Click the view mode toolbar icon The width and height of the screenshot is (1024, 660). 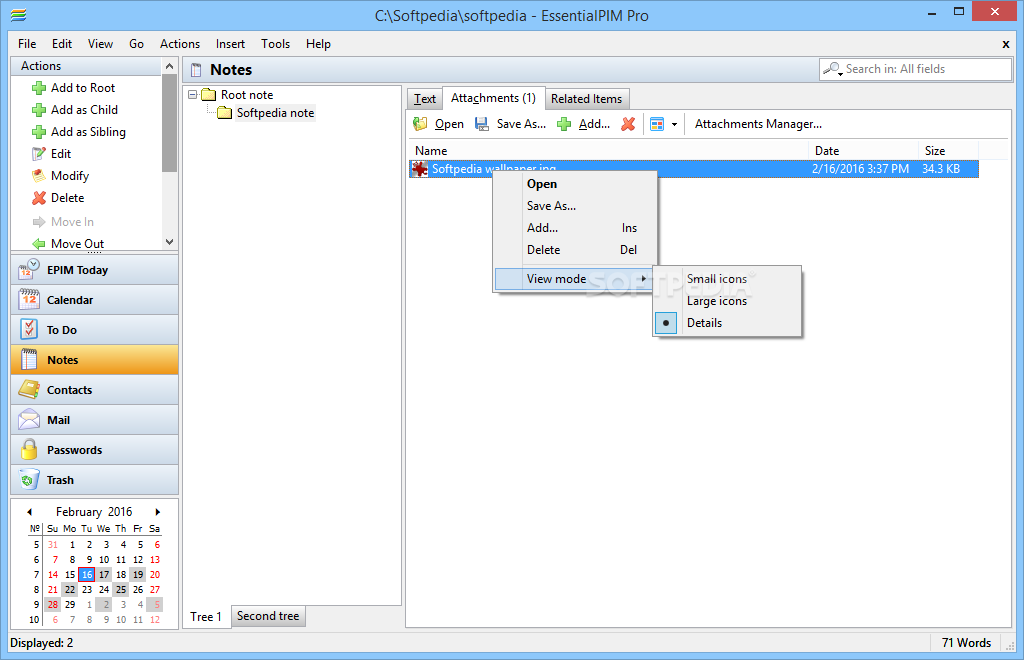coord(657,124)
